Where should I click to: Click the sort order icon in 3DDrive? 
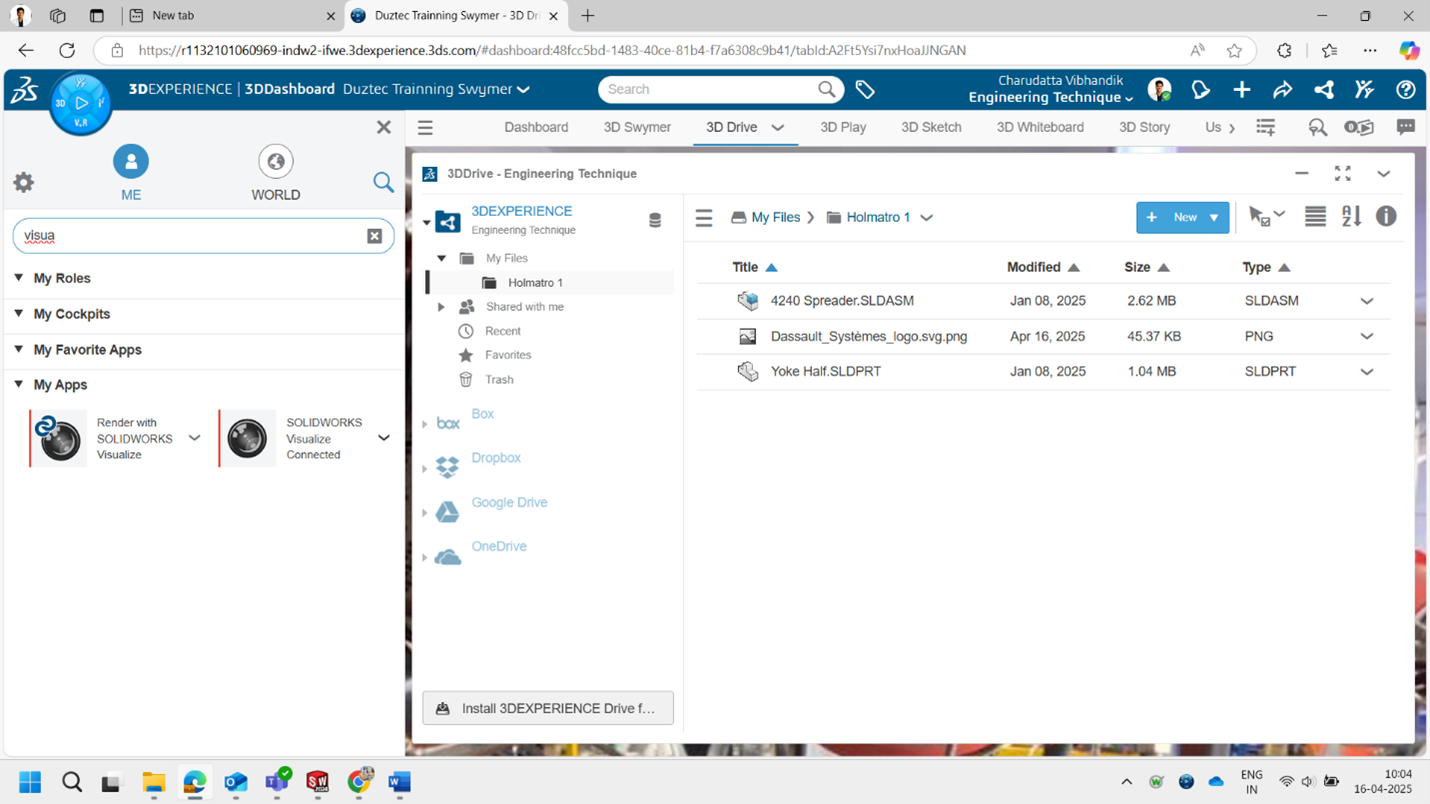(1351, 217)
